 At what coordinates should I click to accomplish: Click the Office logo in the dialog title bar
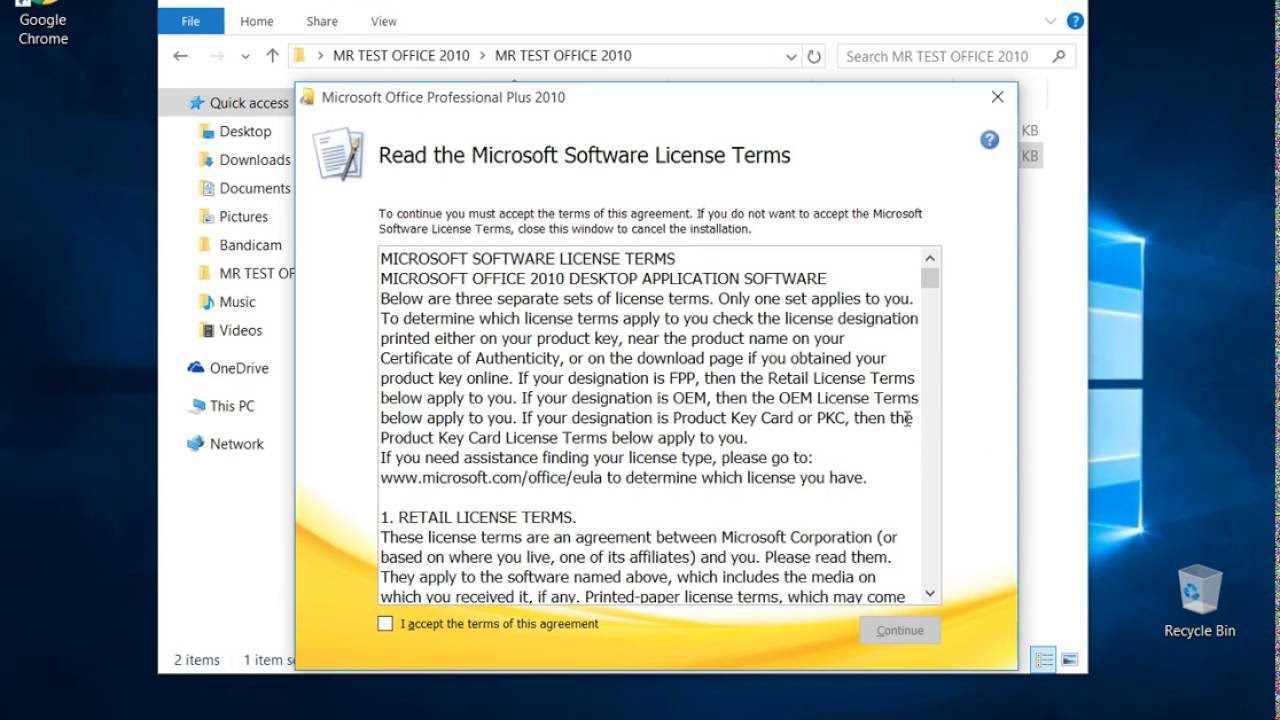[308, 97]
